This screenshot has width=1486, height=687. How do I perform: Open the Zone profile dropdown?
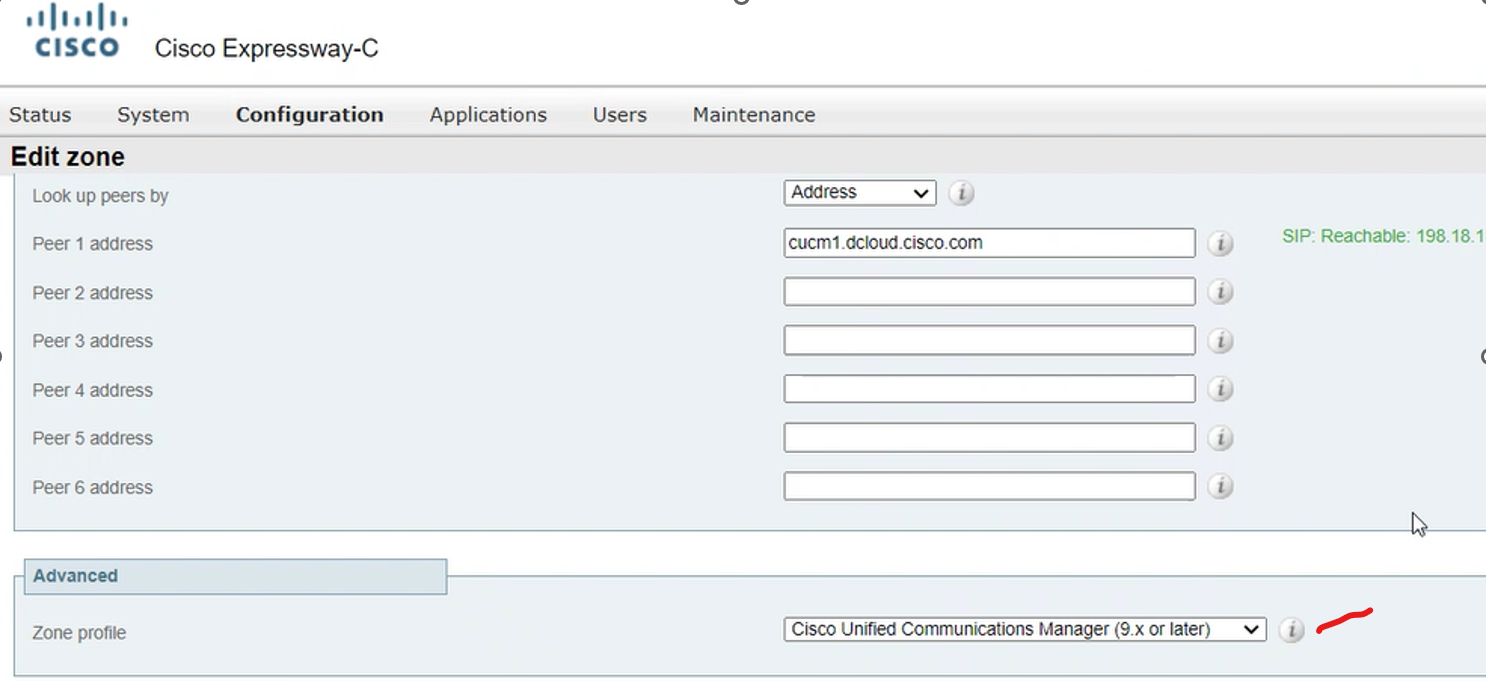[1025, 630]
